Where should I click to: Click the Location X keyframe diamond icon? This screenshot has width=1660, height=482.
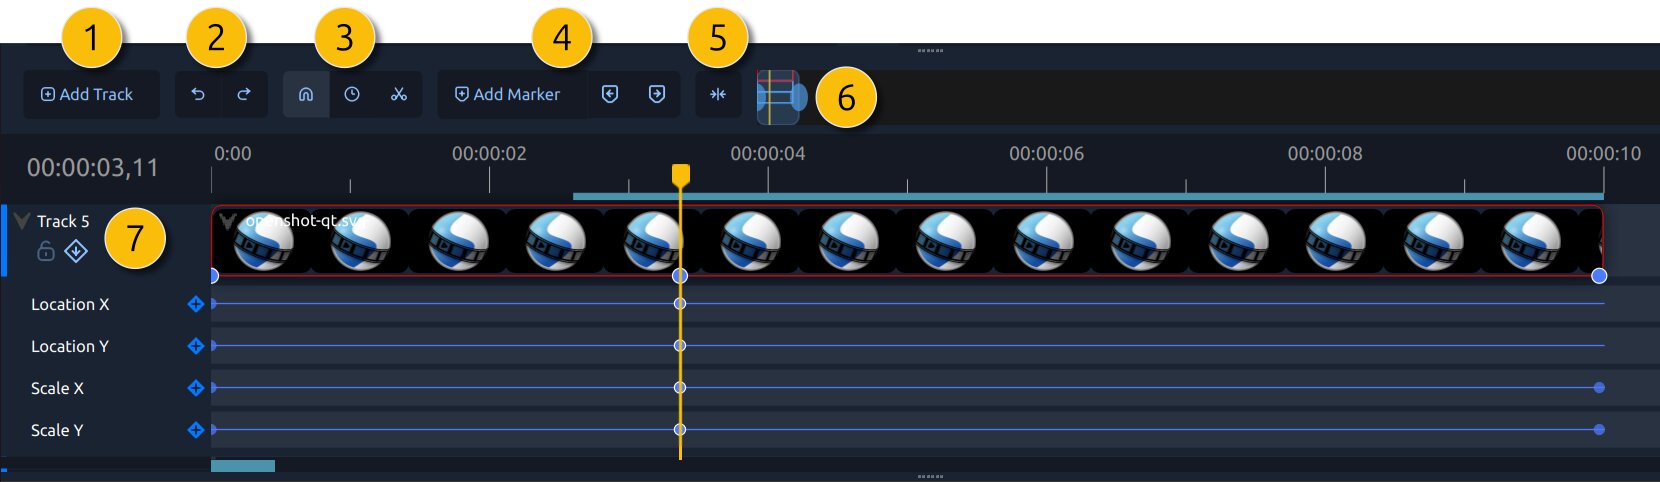(x=196, y=304)
